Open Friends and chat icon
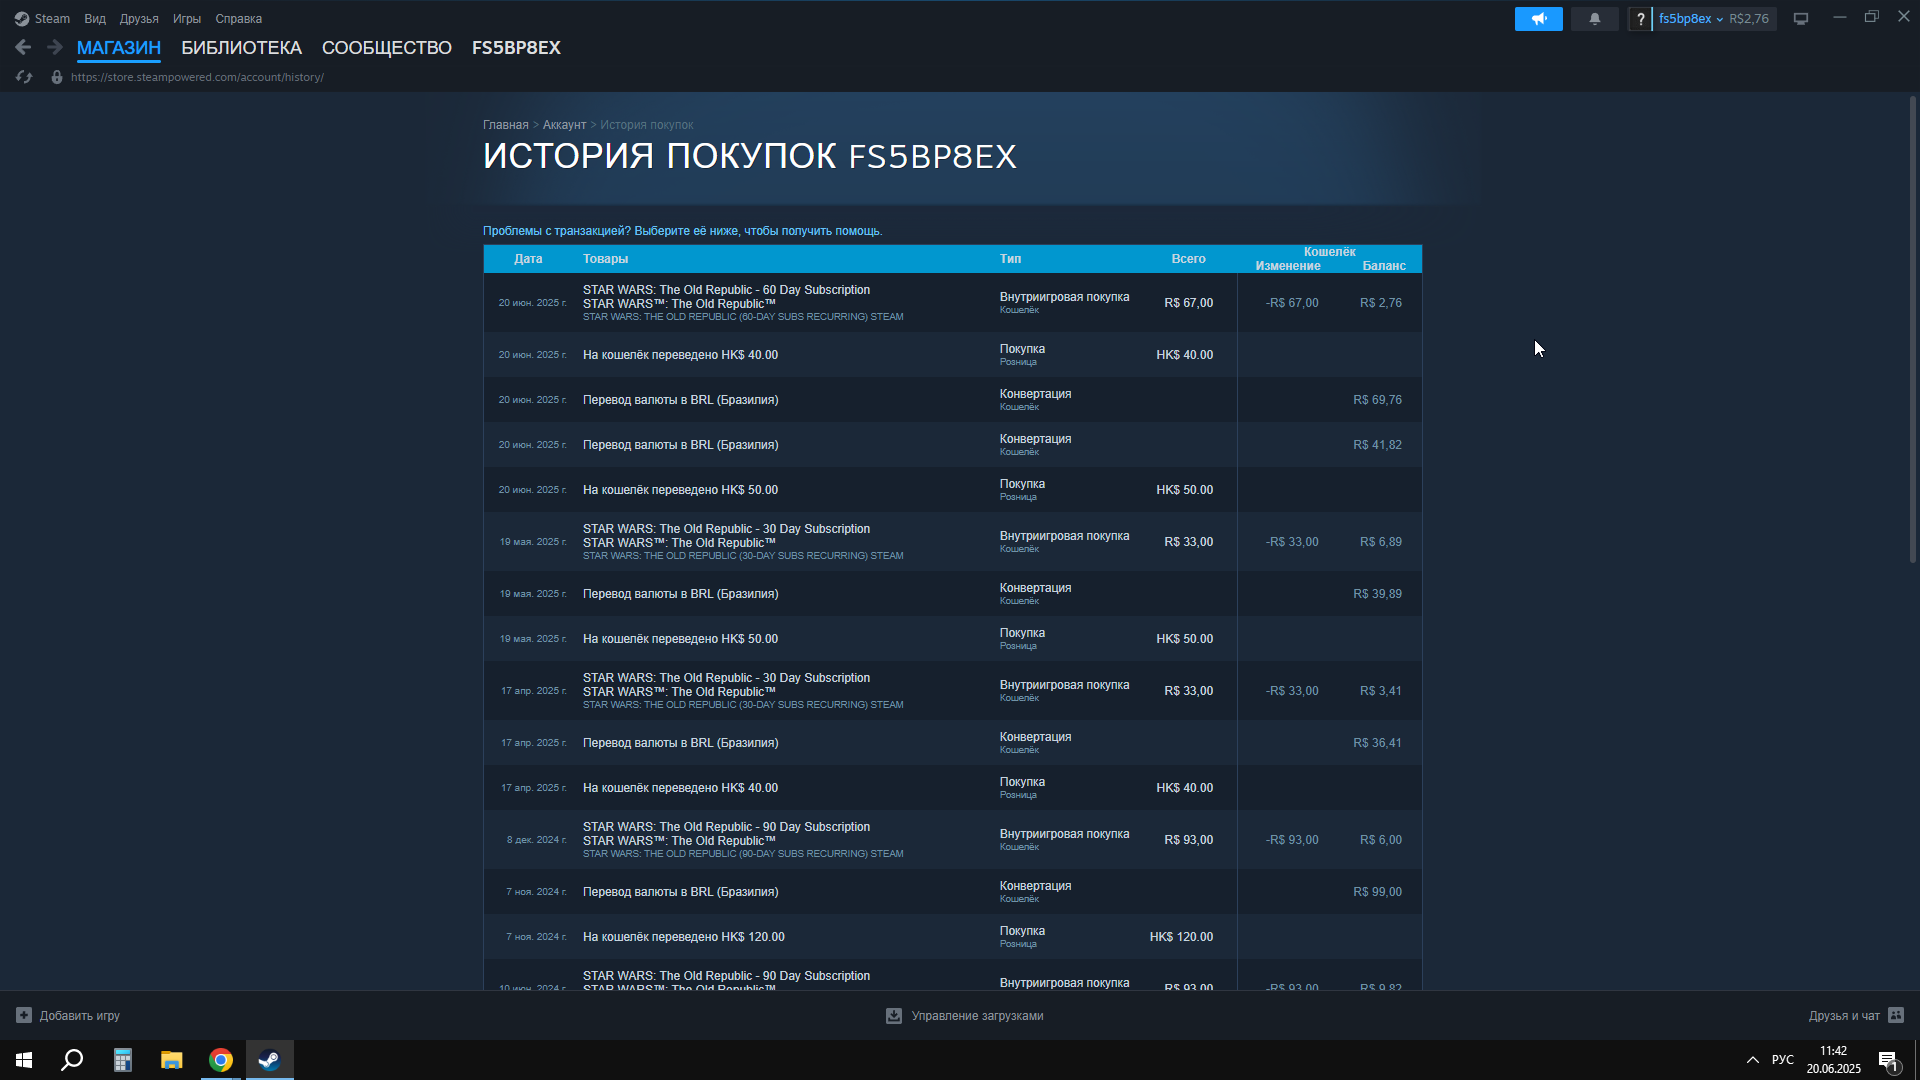The width and height of the screenshot is (1920, 1080). [x=1895, y=1015]
